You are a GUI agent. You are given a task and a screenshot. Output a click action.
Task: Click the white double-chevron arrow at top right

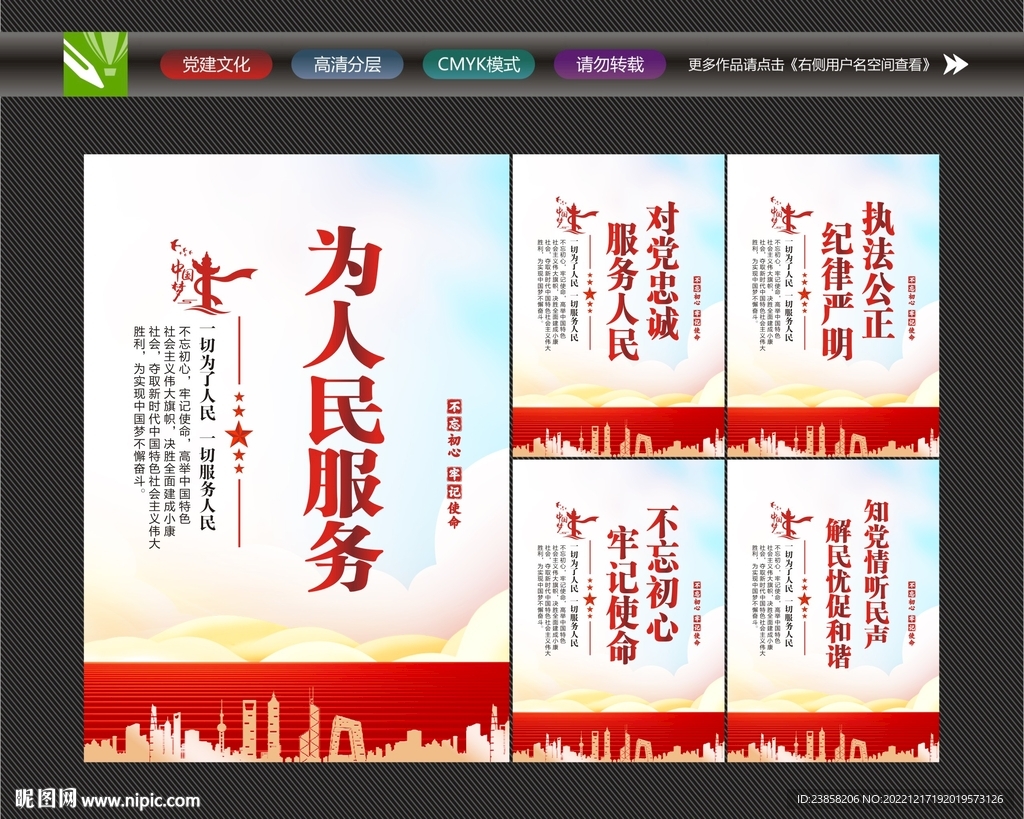pyautogui.click(x=957, y=65)
